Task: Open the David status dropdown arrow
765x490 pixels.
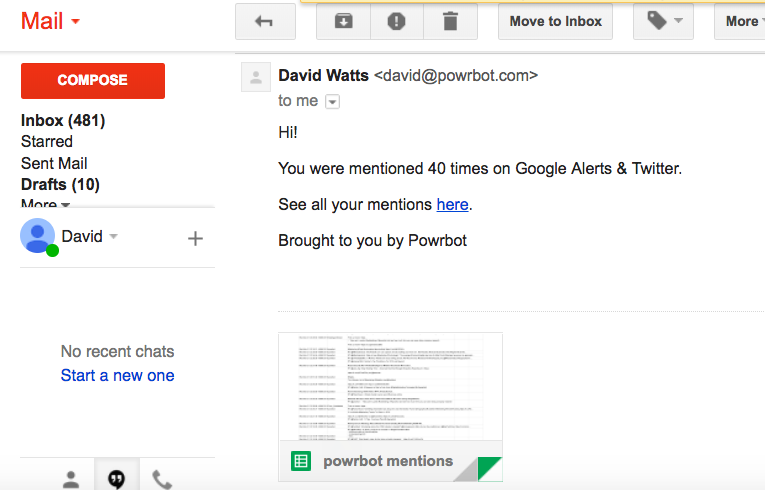Action: tap(114, 236)
